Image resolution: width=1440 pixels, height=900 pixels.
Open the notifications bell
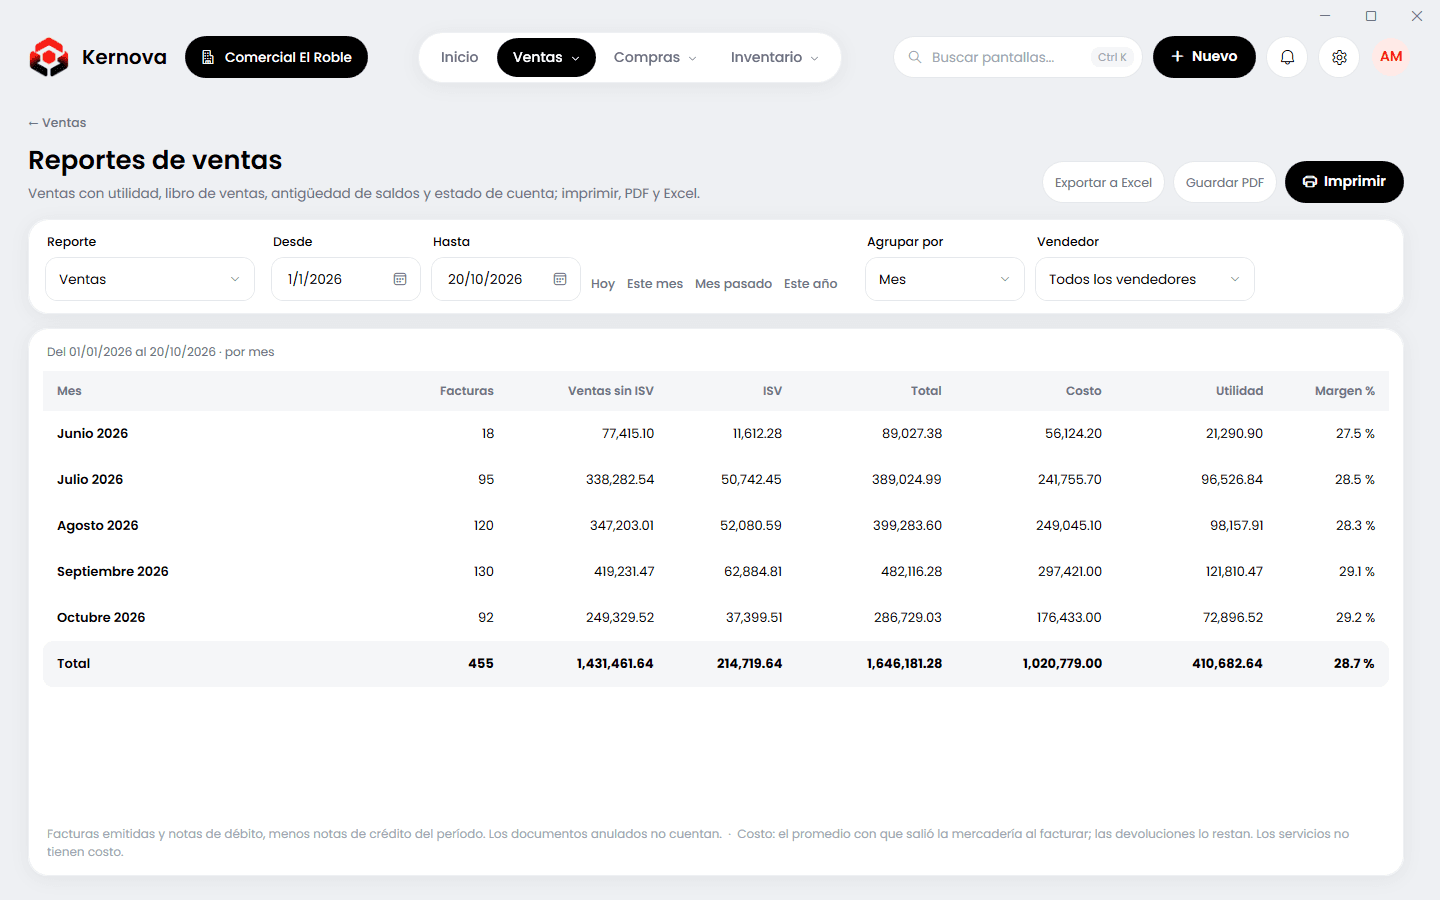(x=1287, y=57)
